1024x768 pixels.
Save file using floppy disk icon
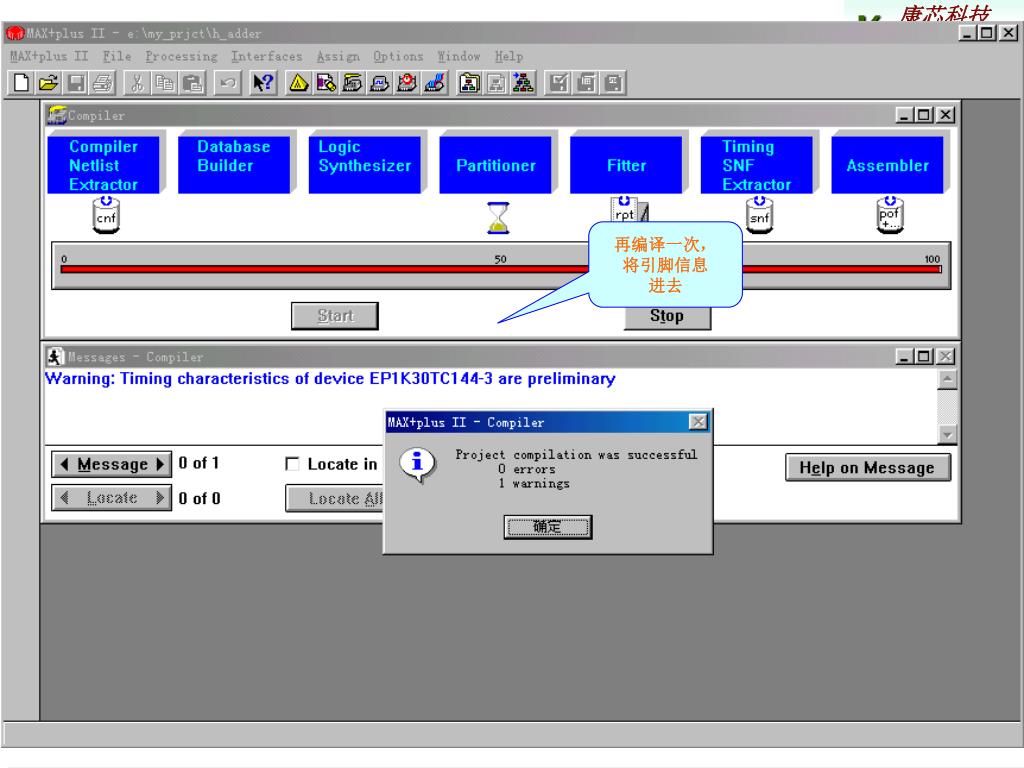pos(76,83)
